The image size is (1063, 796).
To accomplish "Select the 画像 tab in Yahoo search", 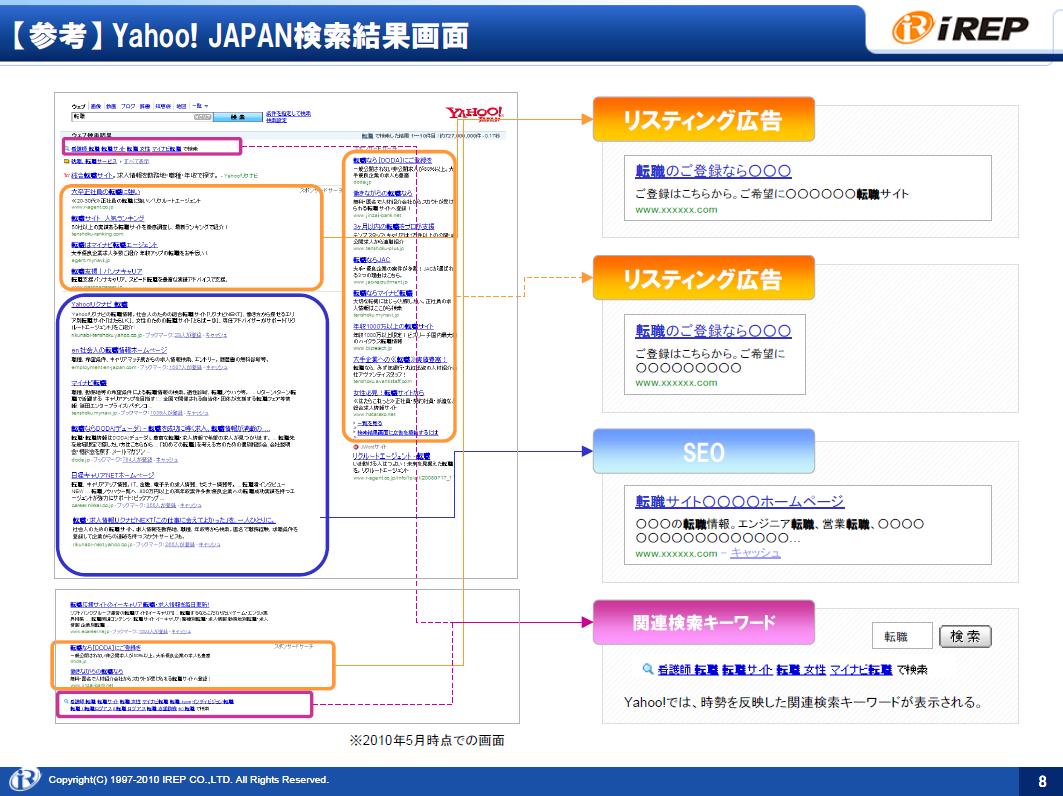I will coord(96,106).
